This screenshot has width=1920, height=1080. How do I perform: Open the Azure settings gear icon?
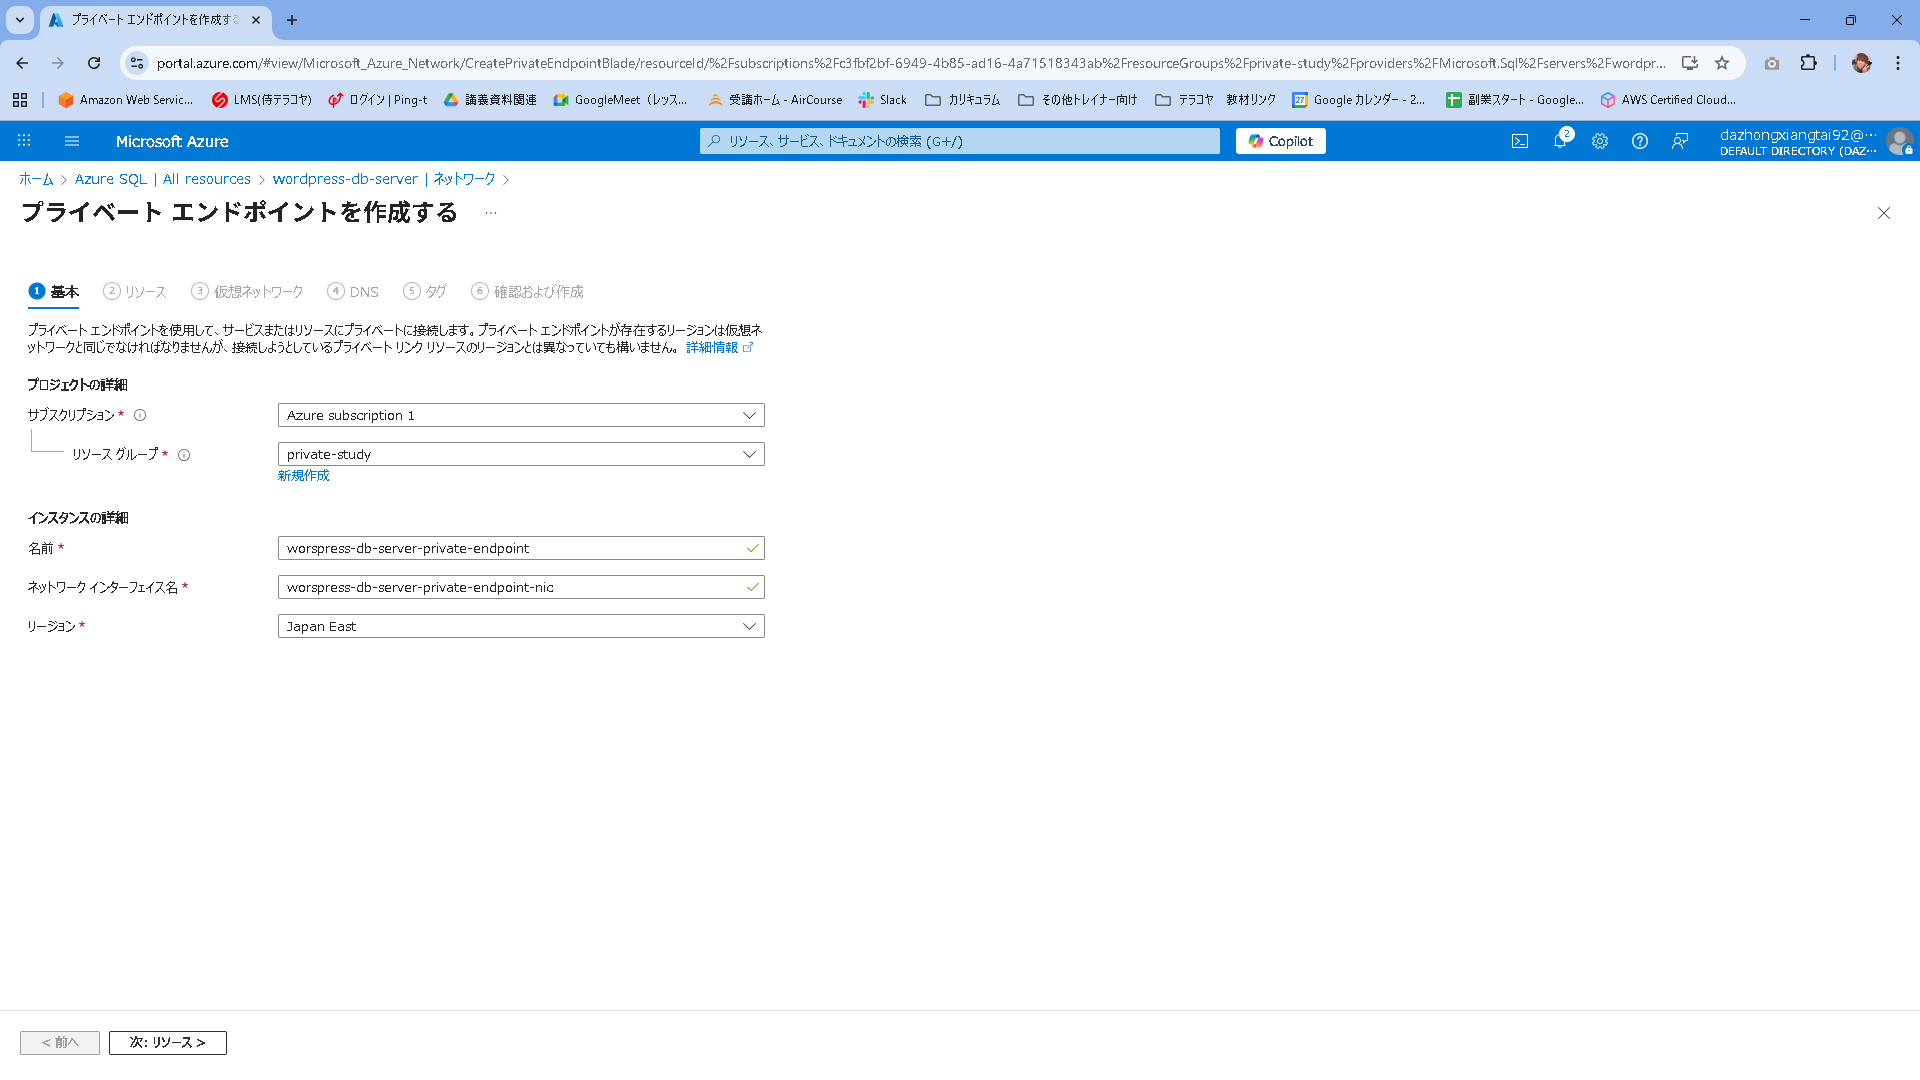(x=1600, y=141)
